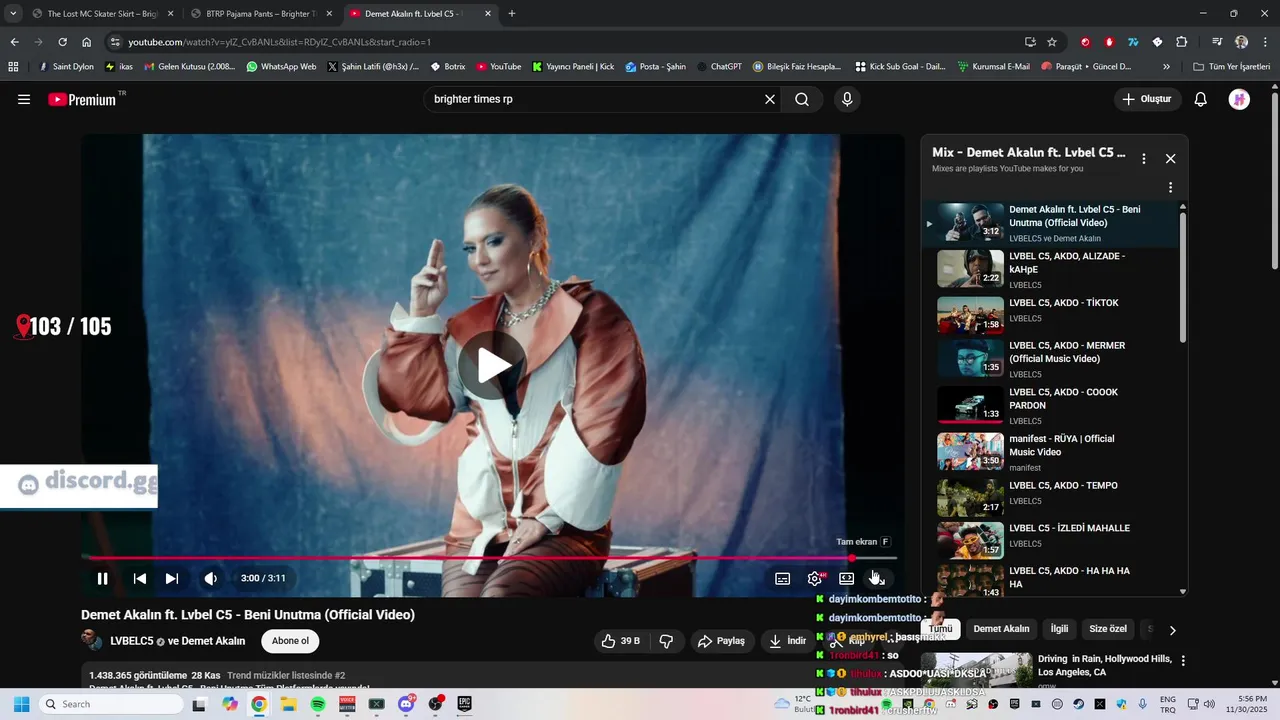This screenshot has height=720, width=1280.
Task: Dislike the video thumbs-down
Action: [x=666, y=641]
